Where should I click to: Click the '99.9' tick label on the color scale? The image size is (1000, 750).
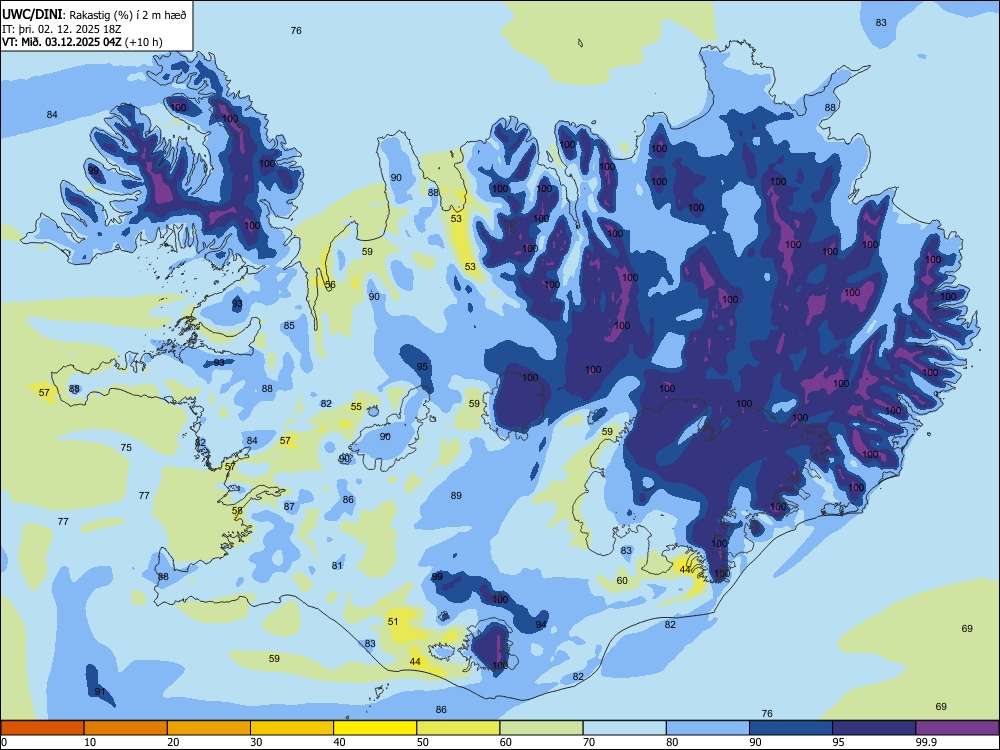point(925,742)
